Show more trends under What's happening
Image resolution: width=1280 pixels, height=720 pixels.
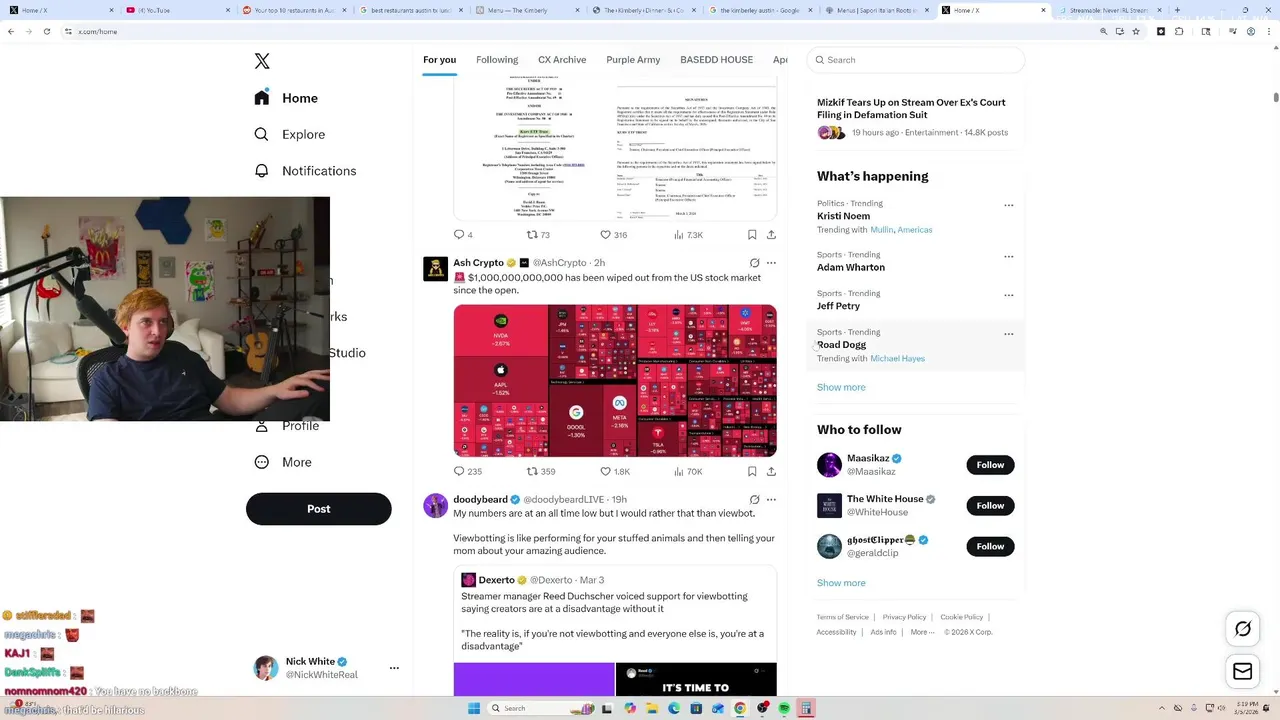pyautogui.click(x=841, y=387)
